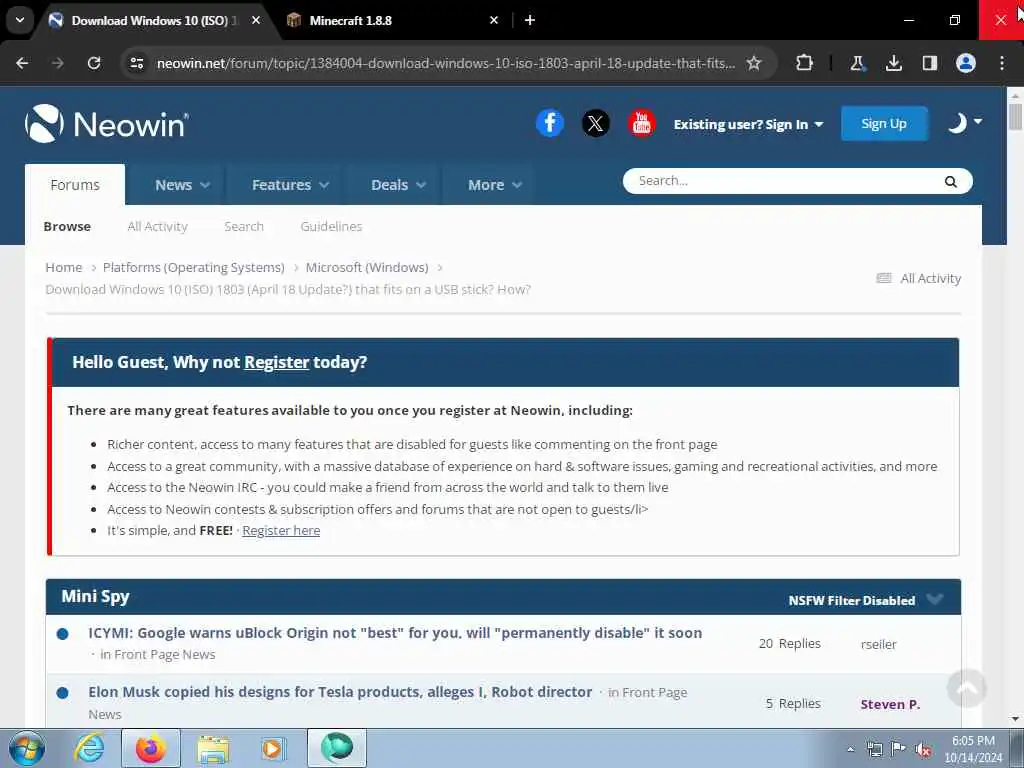Viewport: 1024px width, 768px height.
Task: Switch to the Minecraft 1.8.8 tab
Action: pos(394,20)
